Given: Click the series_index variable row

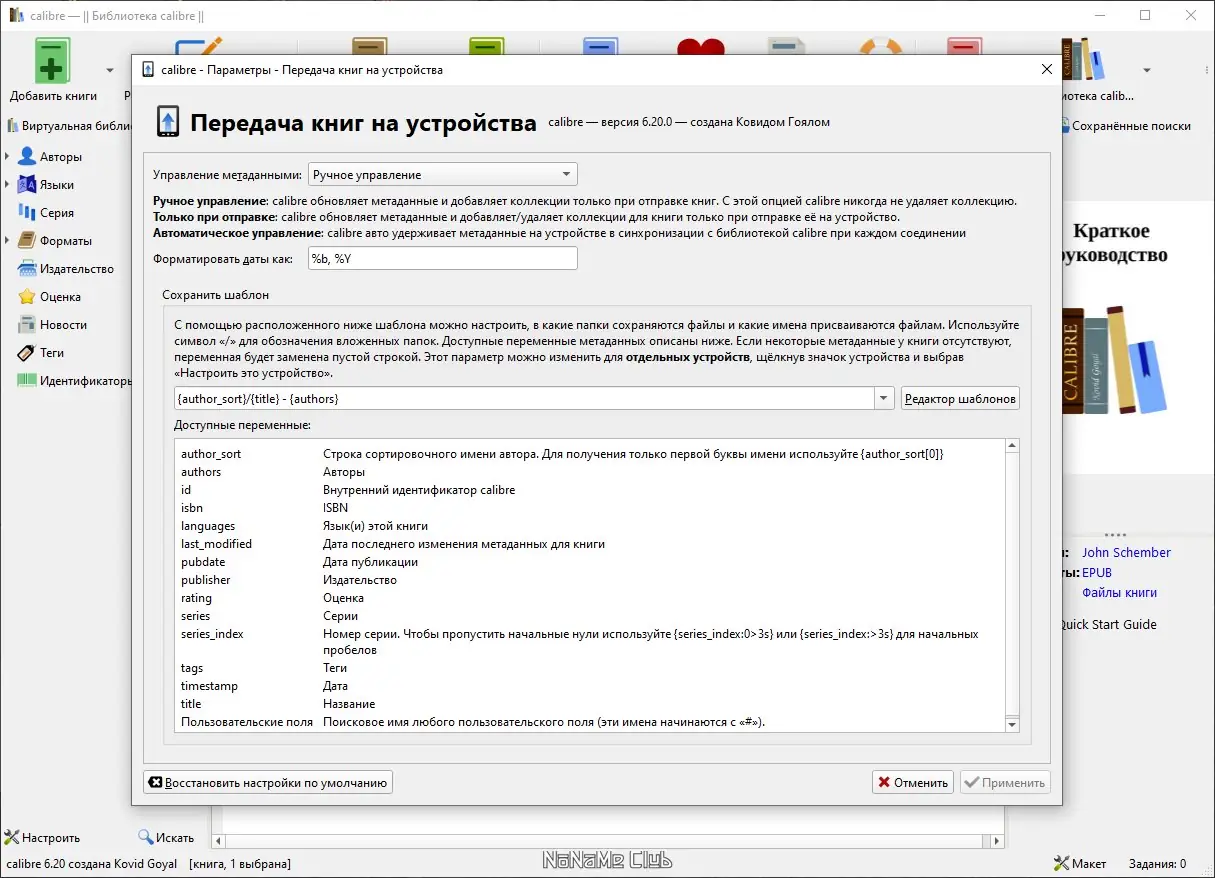Looking at the screenshot, I should (x=590, y=642).
